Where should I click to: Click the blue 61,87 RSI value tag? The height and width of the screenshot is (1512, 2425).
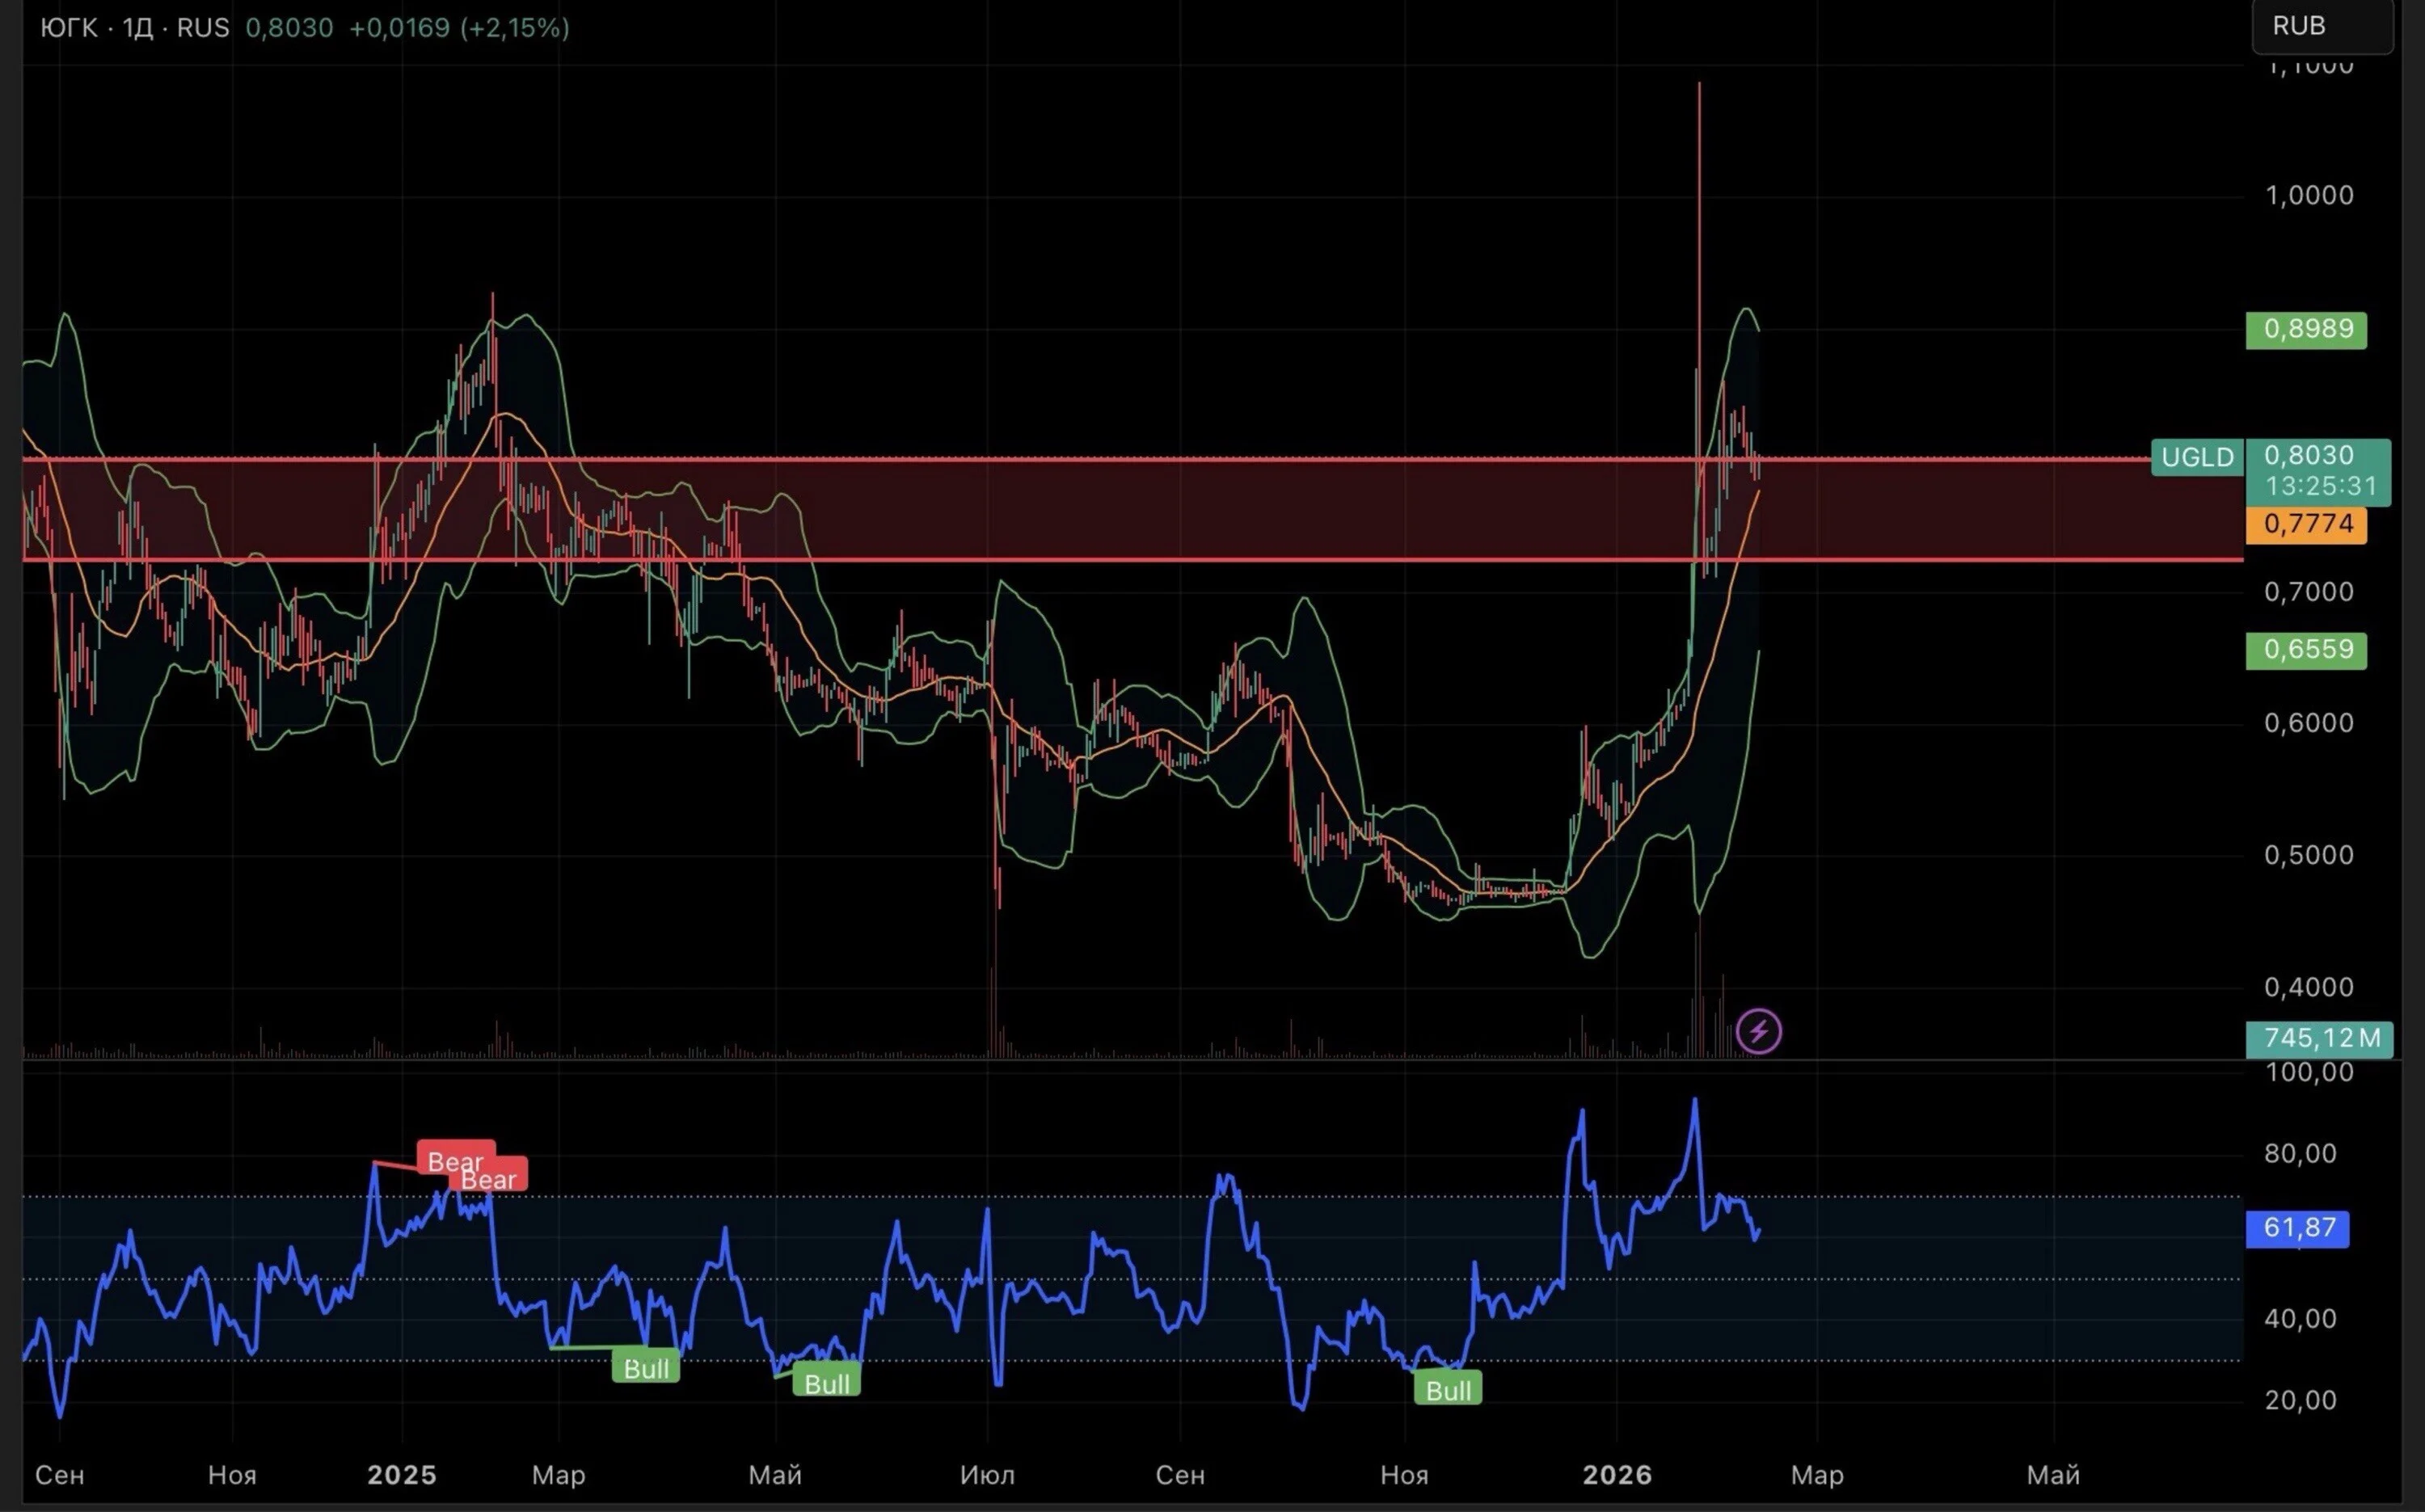(x=2298, y=1228)
